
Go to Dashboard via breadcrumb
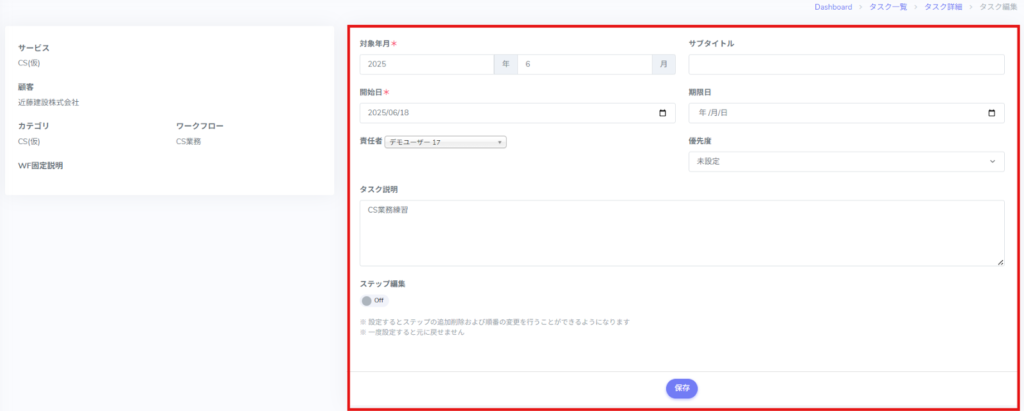click(833, 7)
